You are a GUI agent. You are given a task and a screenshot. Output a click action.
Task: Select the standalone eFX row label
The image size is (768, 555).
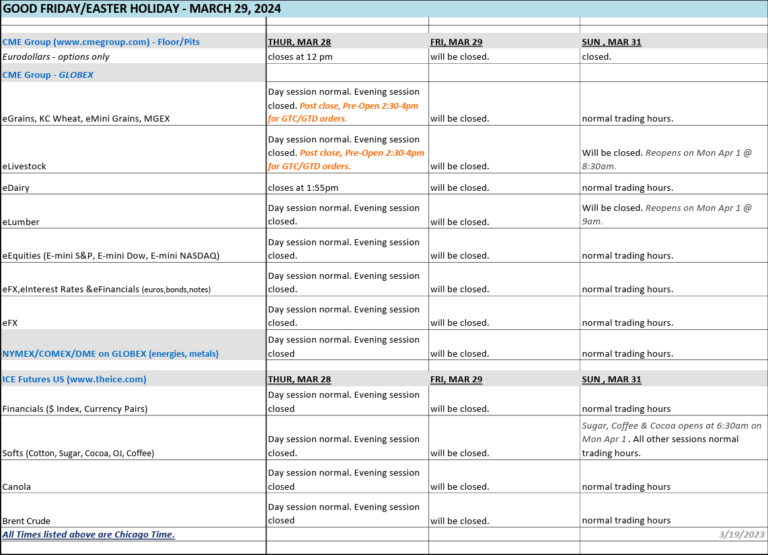10,323
